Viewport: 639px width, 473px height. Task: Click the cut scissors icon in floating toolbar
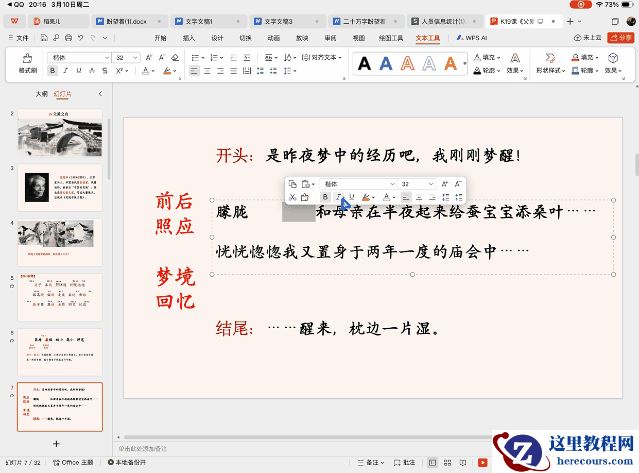pos(292,197)
